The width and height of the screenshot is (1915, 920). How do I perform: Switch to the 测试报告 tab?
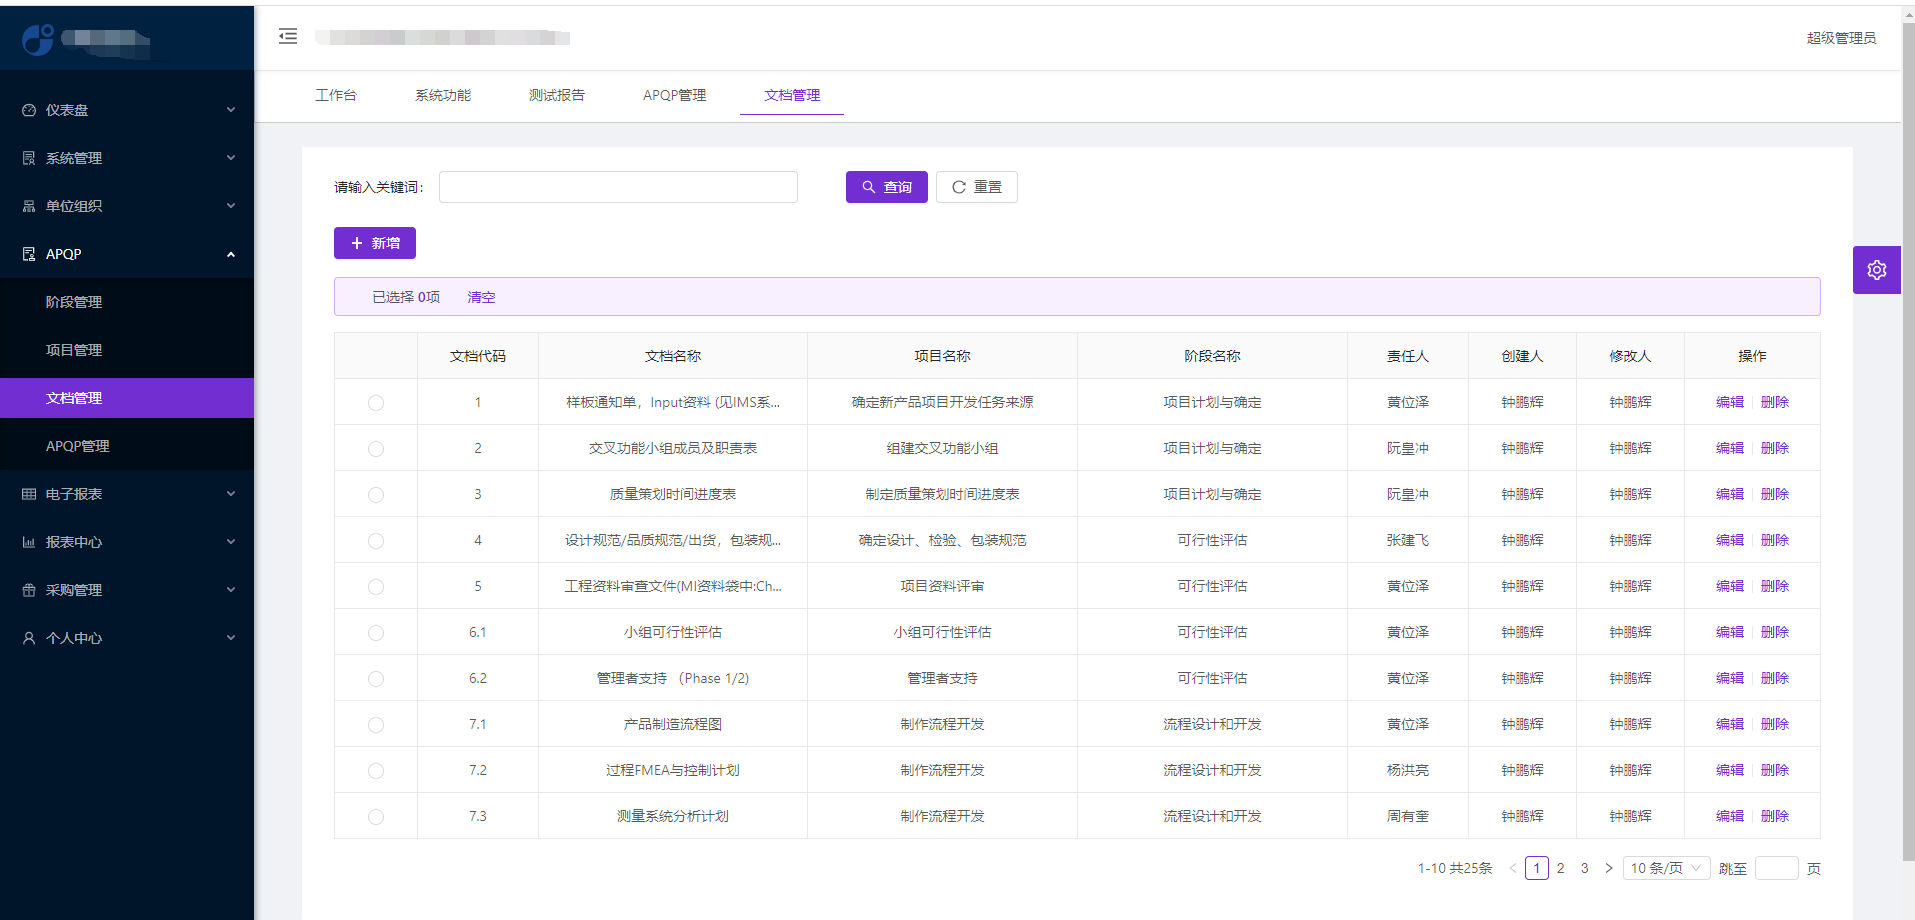coord(555,95)
